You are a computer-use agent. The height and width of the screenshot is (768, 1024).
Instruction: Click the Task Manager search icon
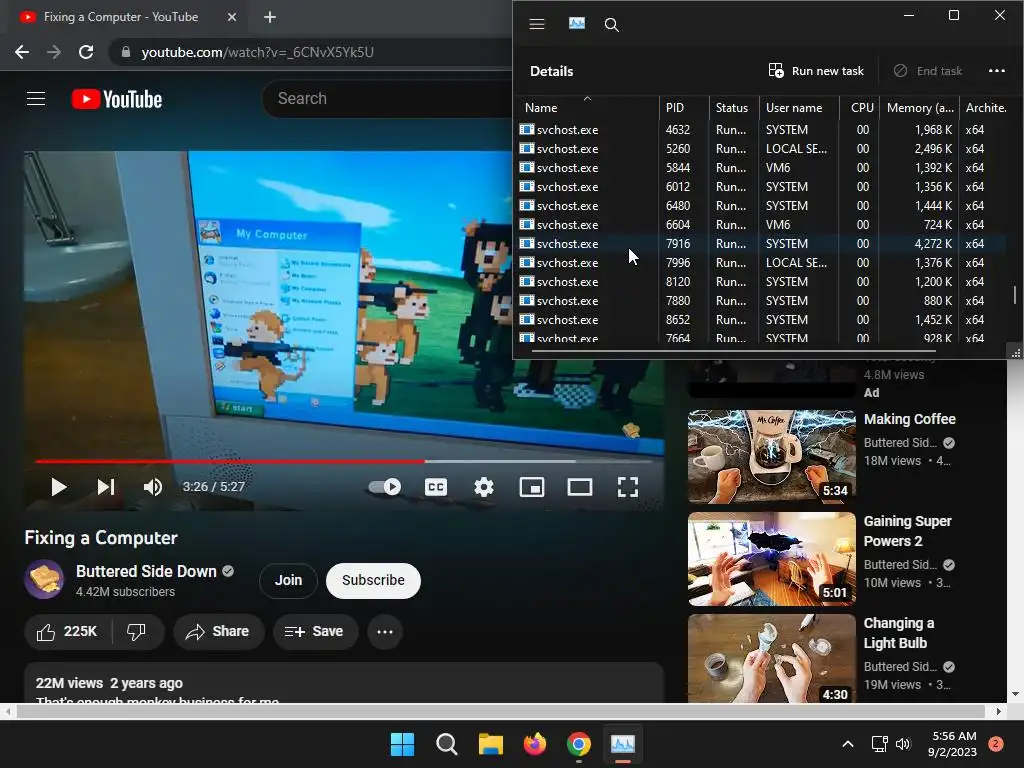pos(611,25)
